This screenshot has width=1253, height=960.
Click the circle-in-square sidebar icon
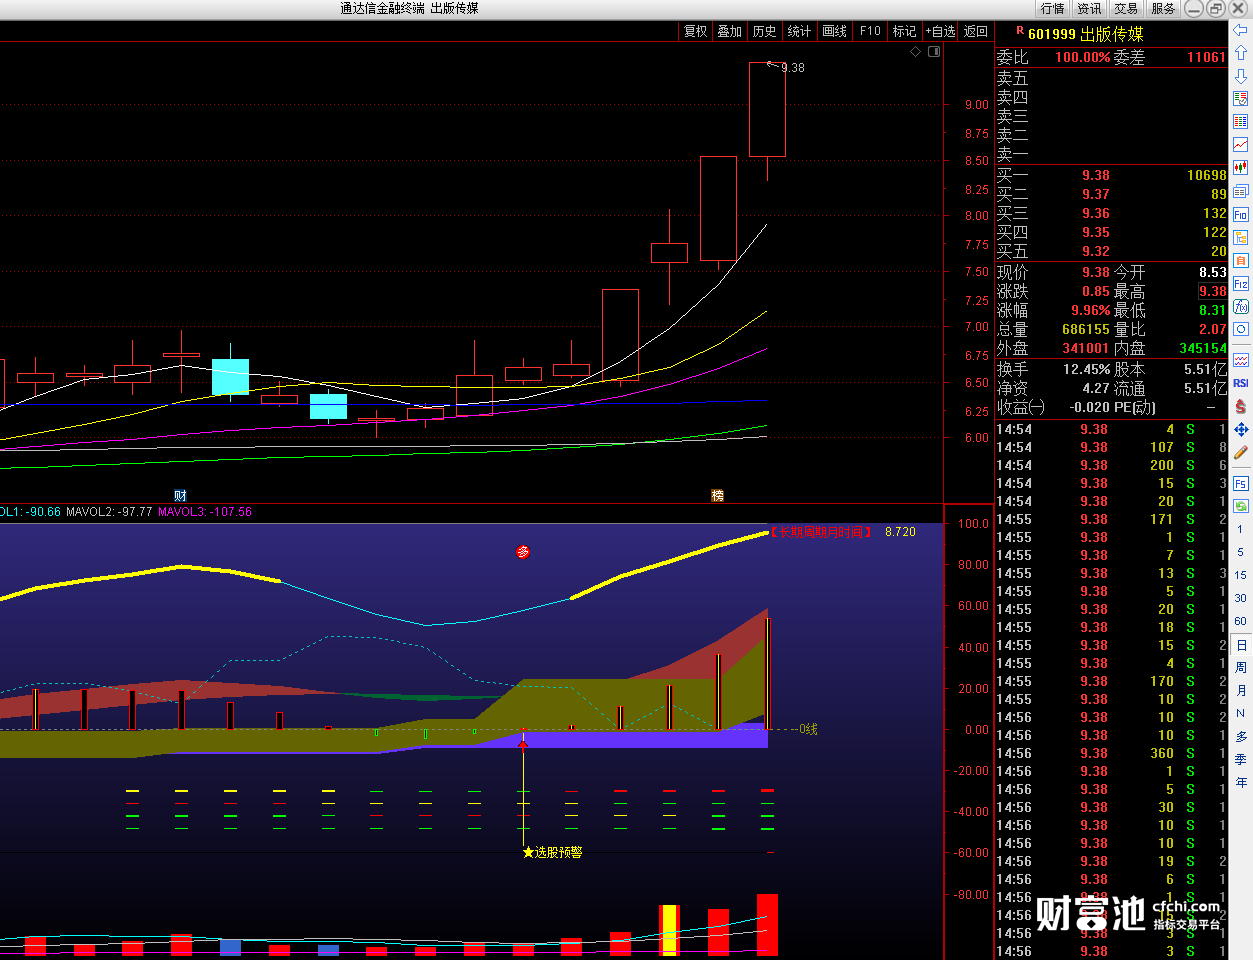[1241, 329]
